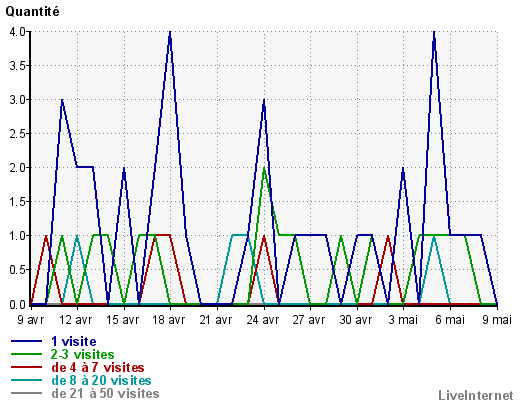Click the '9 mai' x-axis label
Screen dimensions: 520x405
[497, 320]
